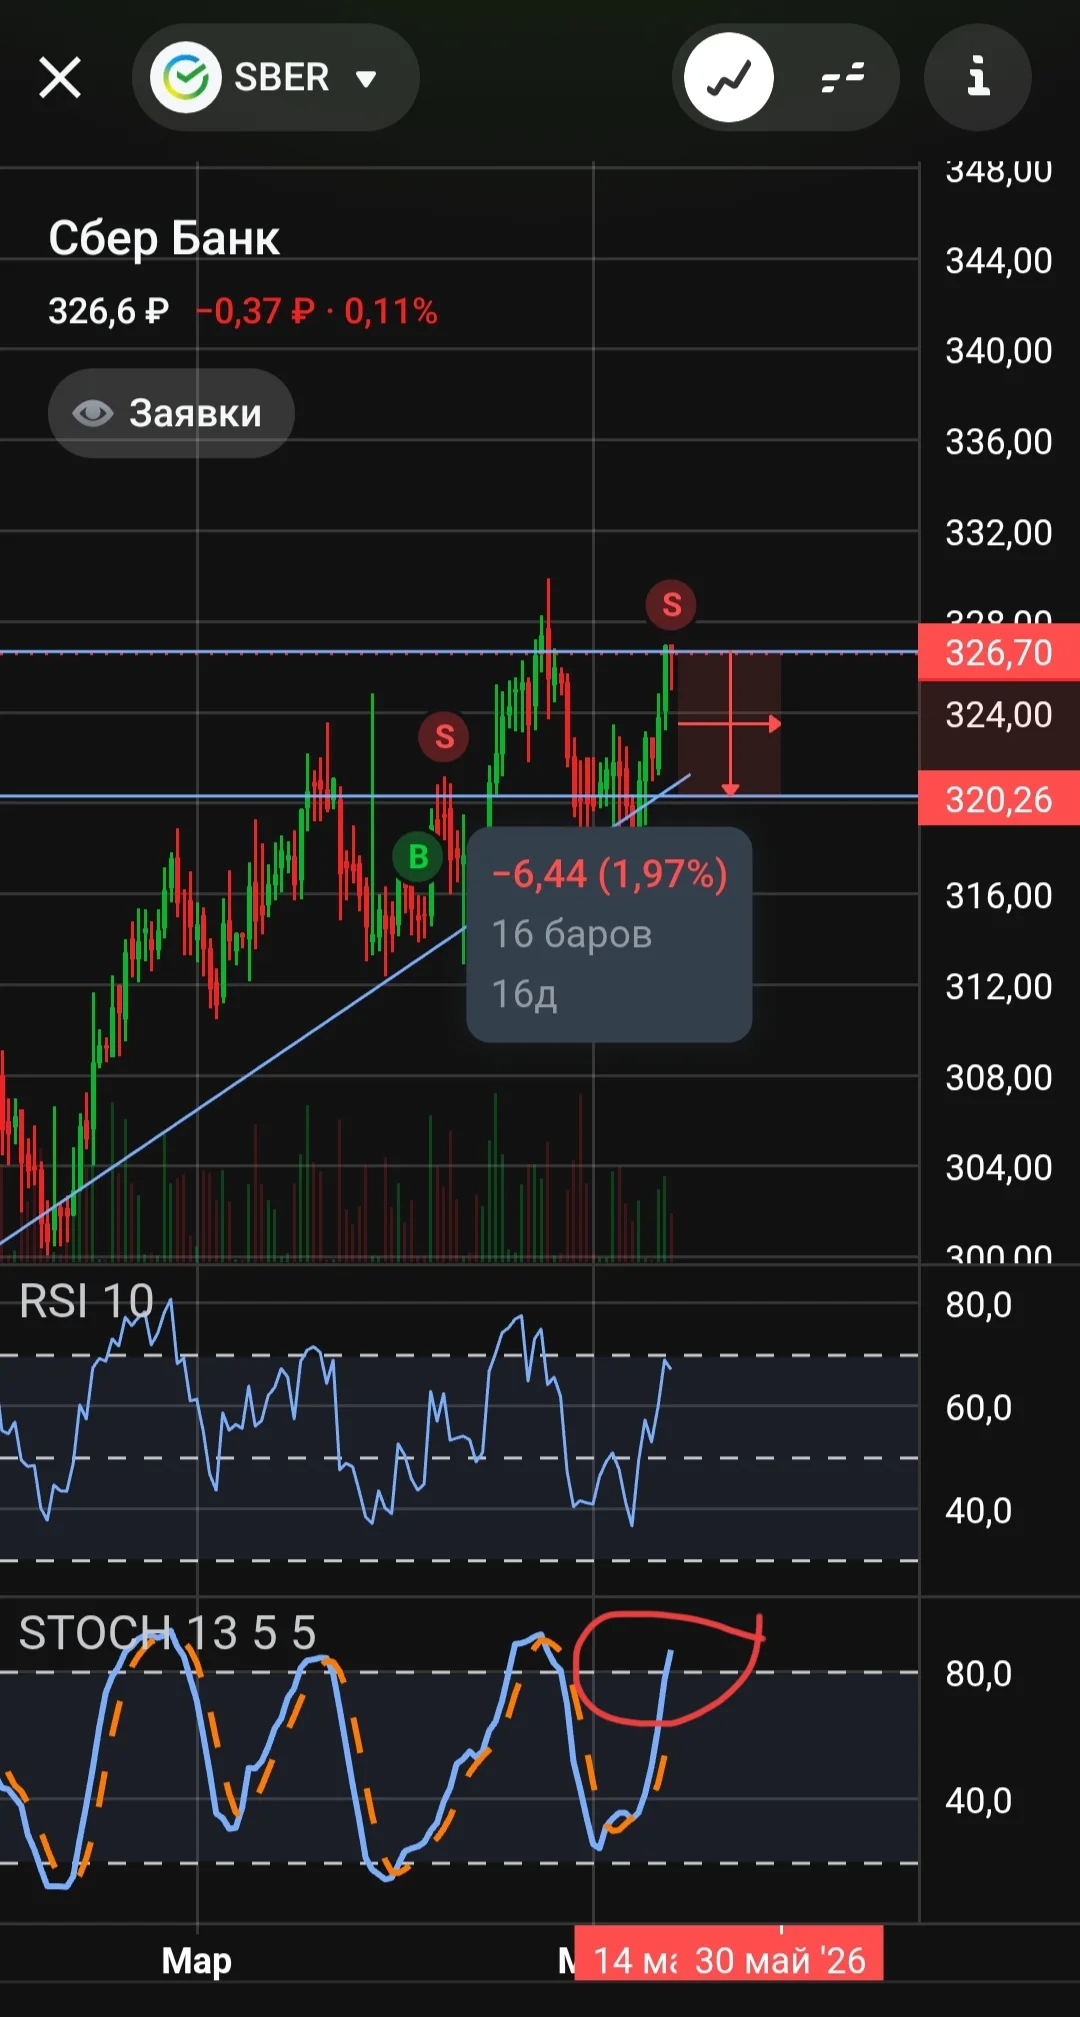This screenshot has width=1080, height=2017.
Task: Tap the green B buy marker
Action: pyautogui.click(x=418, y=857)
